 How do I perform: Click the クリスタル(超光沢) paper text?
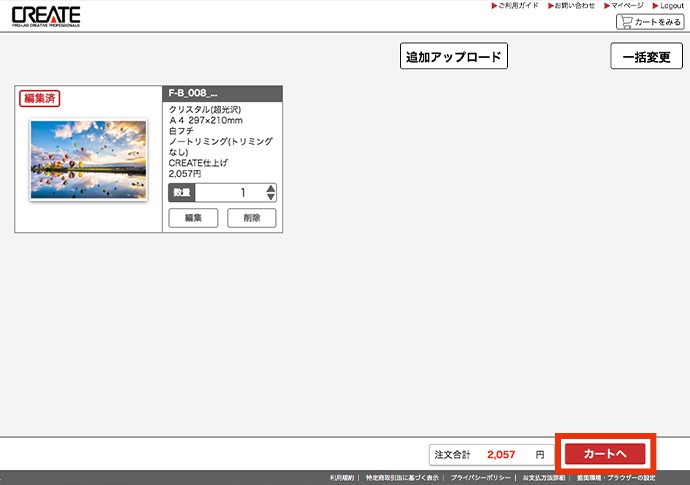(205, 110)
